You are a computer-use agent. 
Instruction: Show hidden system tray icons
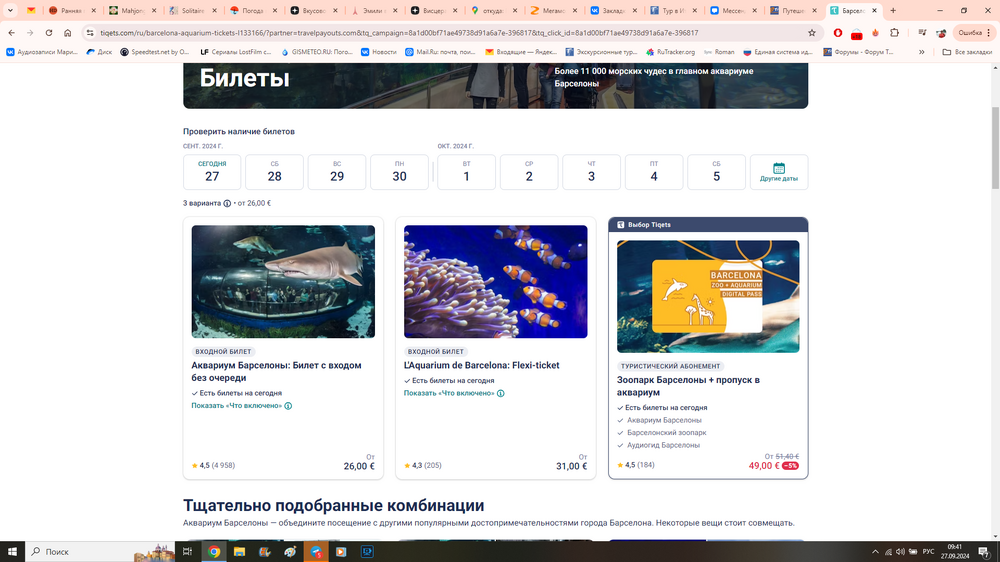click(x=876, y=552)
